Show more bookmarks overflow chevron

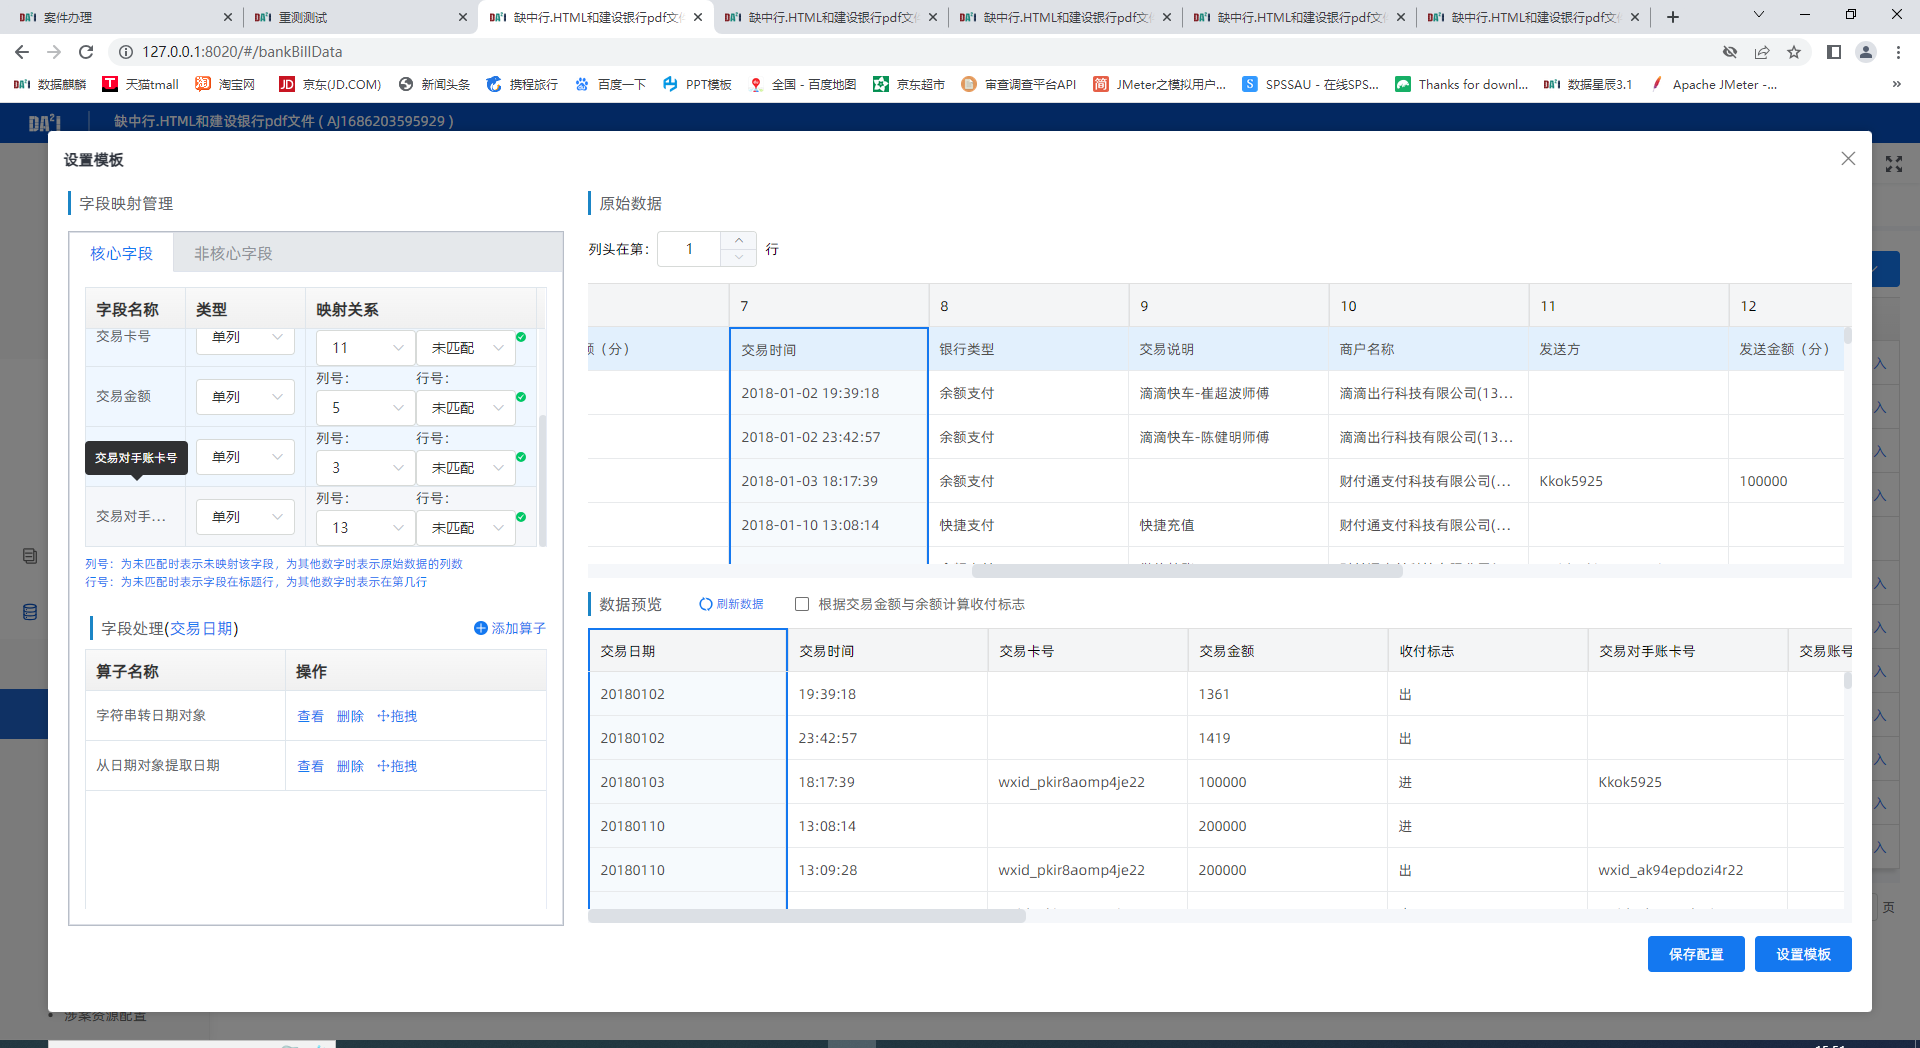(x=1896, y=84)
